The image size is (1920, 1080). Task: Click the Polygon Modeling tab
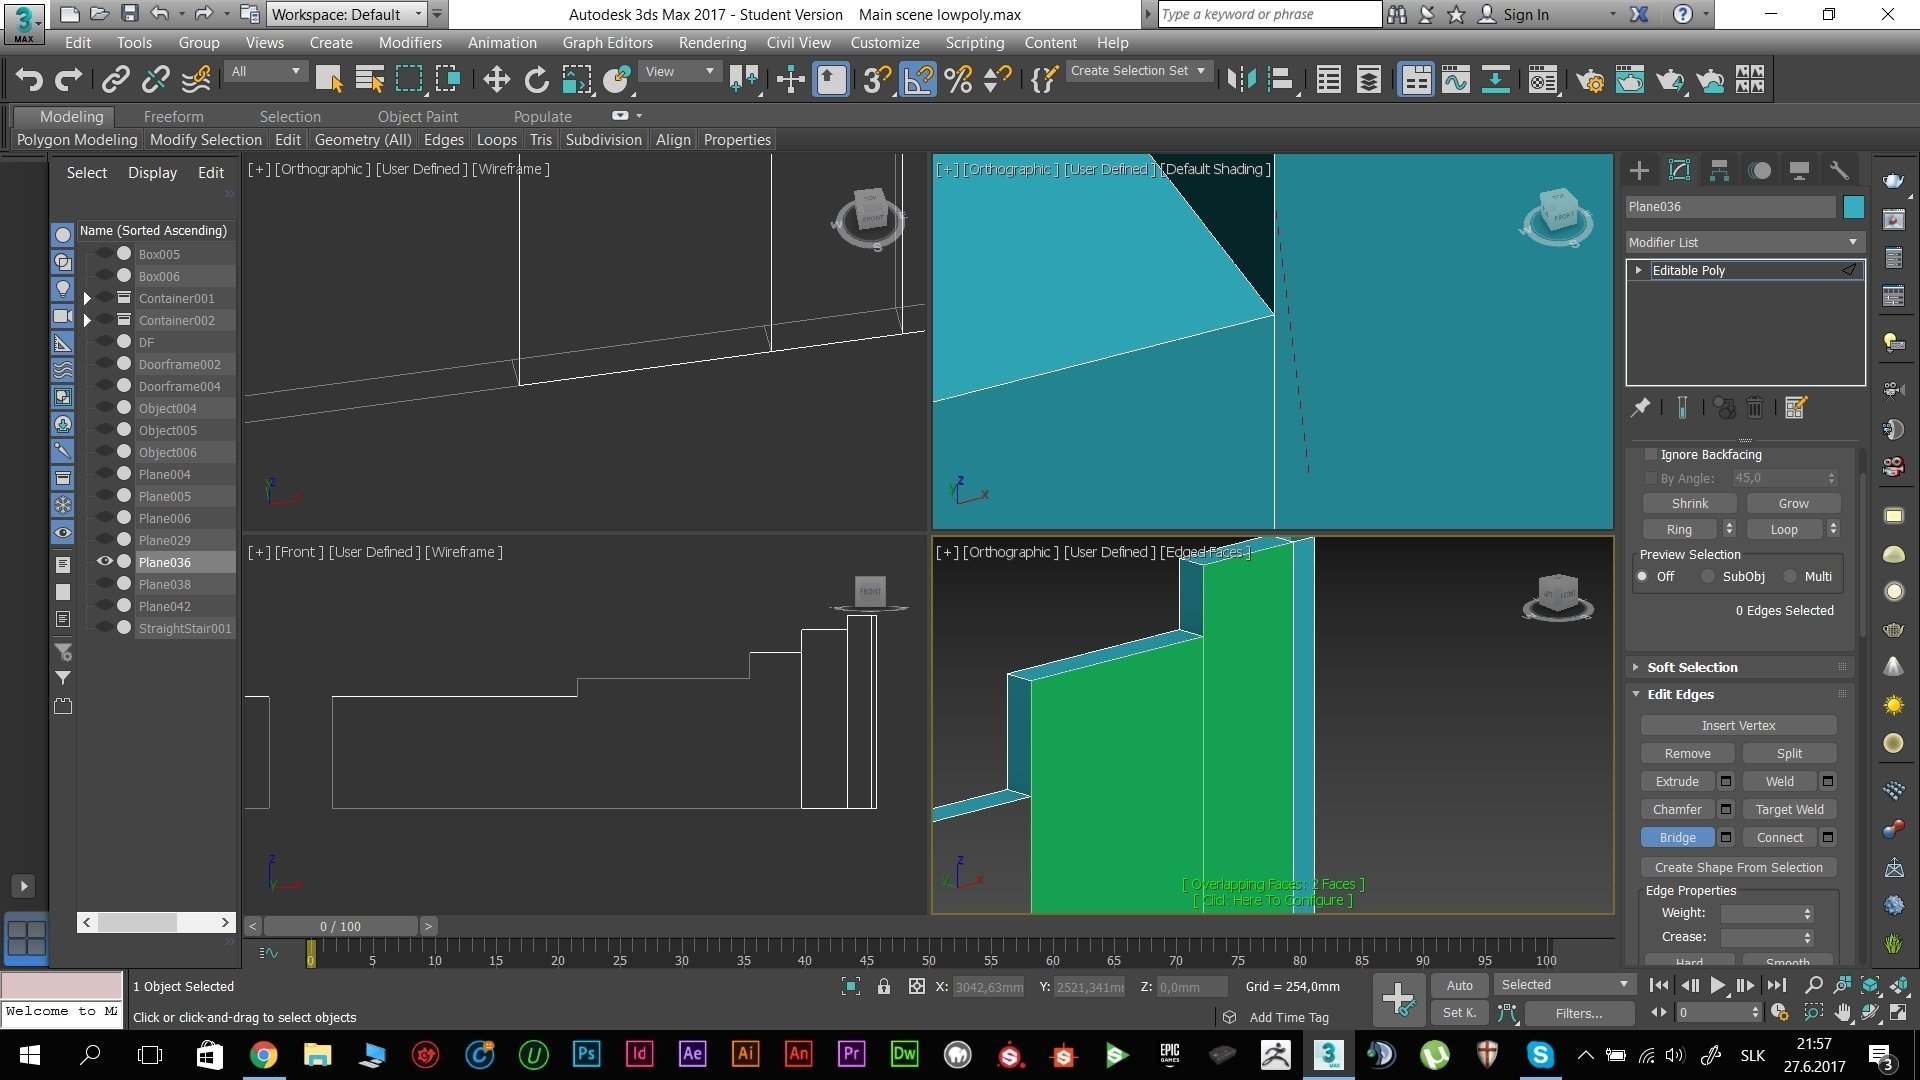[73, 138]
